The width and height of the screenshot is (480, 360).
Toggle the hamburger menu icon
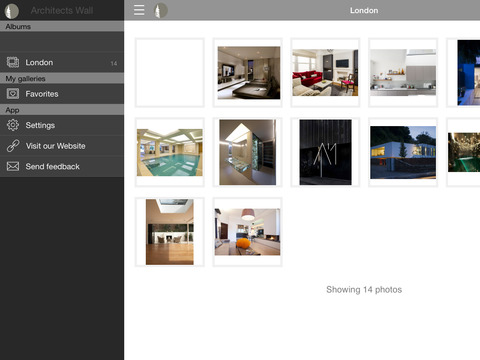(x=139, y=10)
